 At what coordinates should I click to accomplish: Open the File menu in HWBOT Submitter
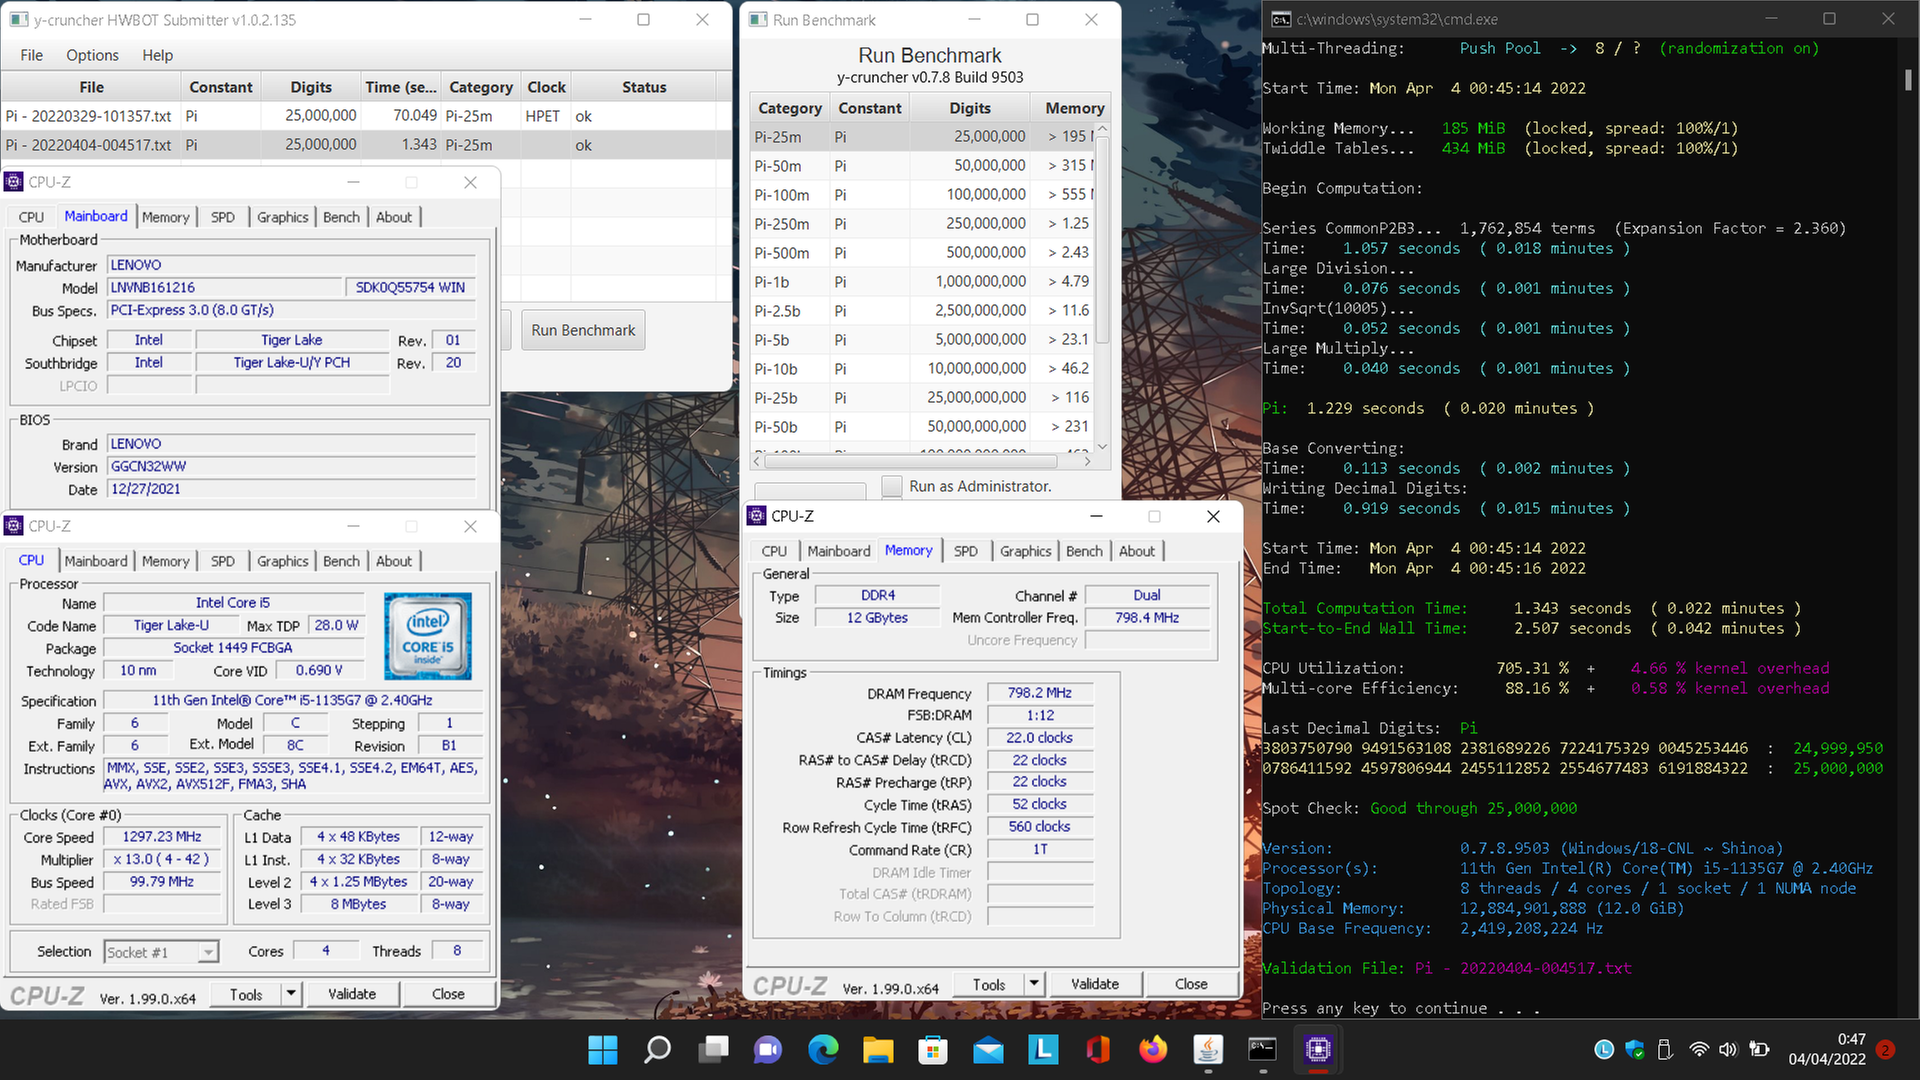[x=32, y=55]
